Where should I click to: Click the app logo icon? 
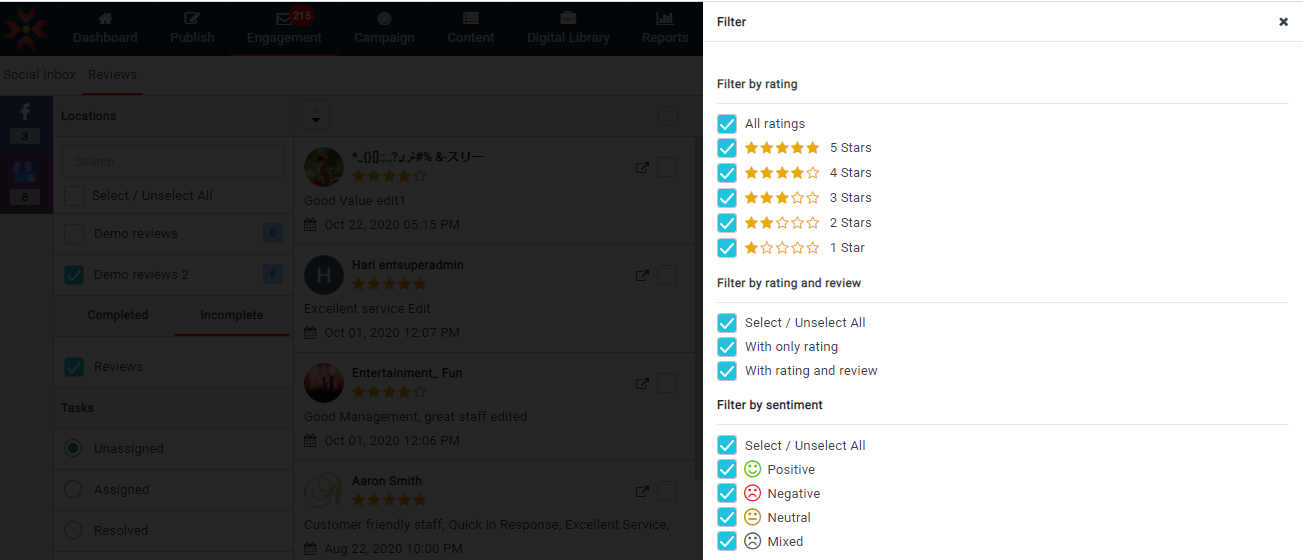pos(24,29)
